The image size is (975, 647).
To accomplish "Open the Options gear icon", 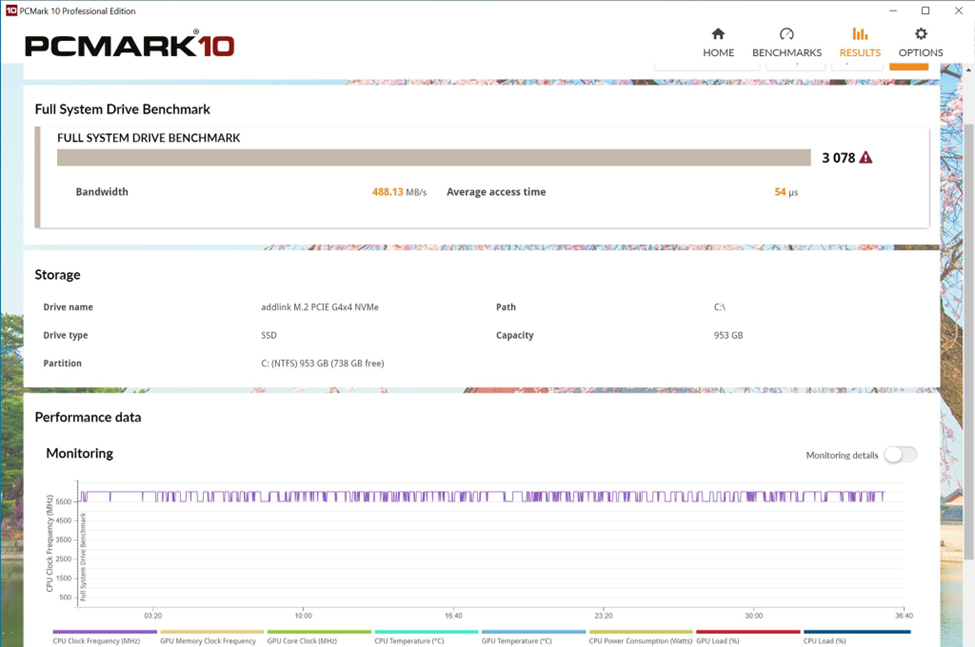I will click(x=920, y=35).
